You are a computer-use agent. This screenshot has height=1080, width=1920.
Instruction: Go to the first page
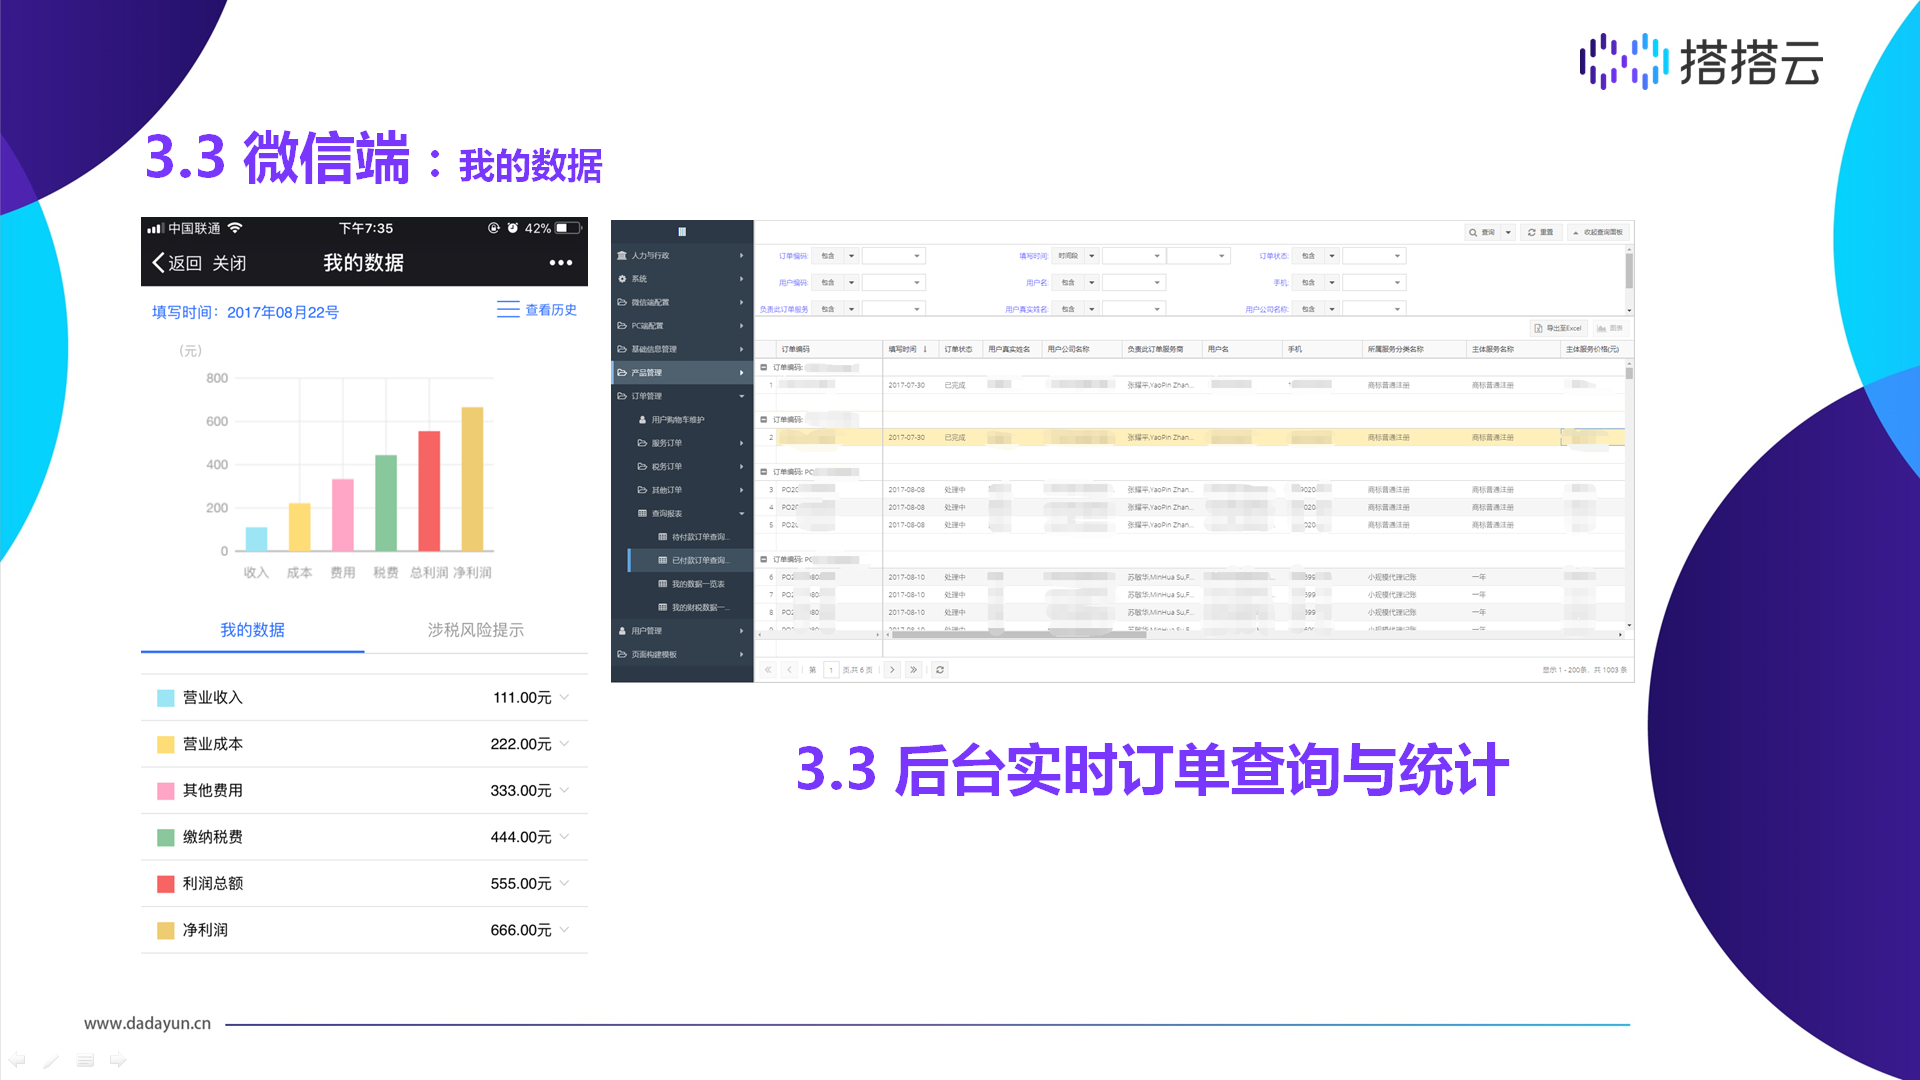pyautogui.click(x=768, y=670)
